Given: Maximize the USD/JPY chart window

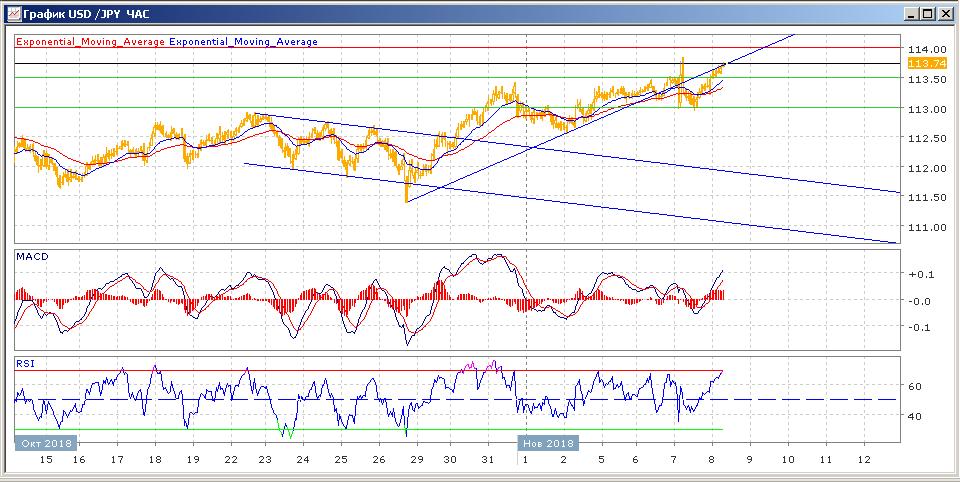Looking at the screenshot, I should pos(927,13).
